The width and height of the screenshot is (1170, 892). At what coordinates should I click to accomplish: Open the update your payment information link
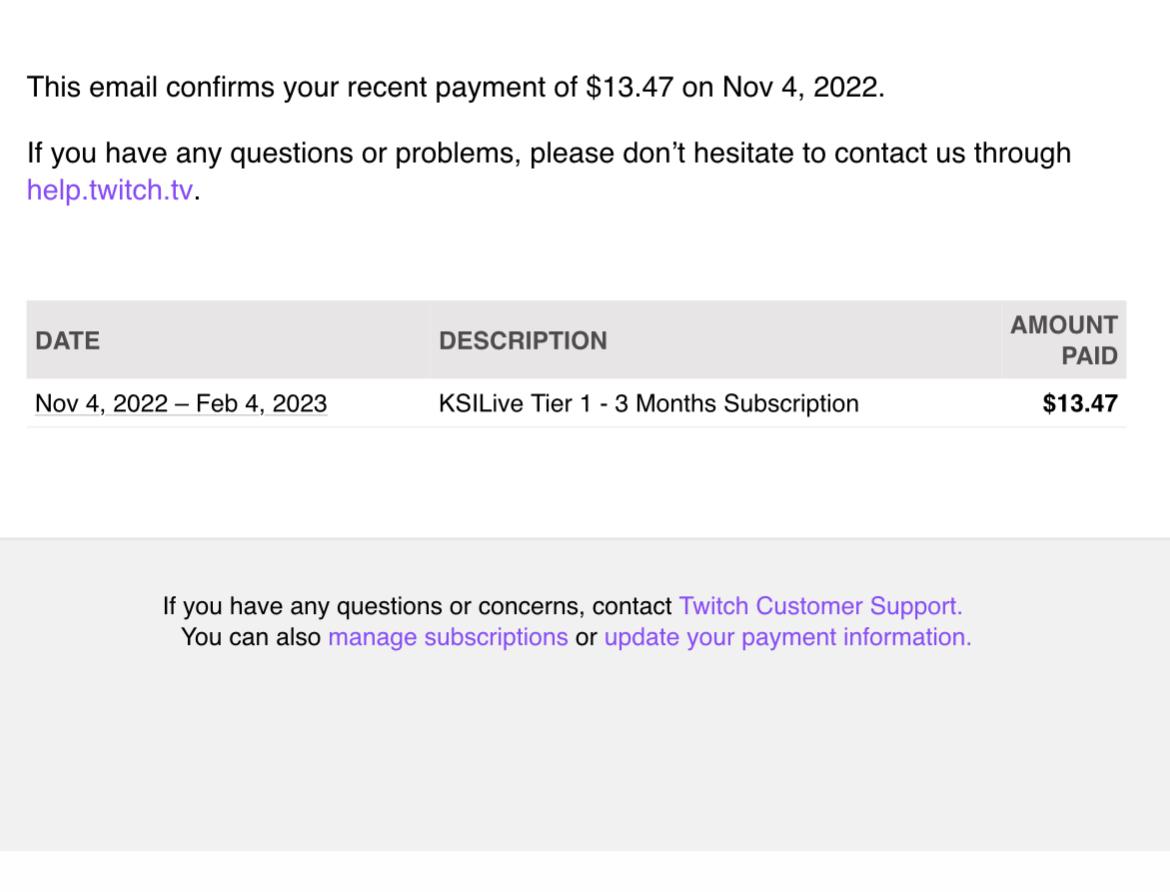click(787, 637)
